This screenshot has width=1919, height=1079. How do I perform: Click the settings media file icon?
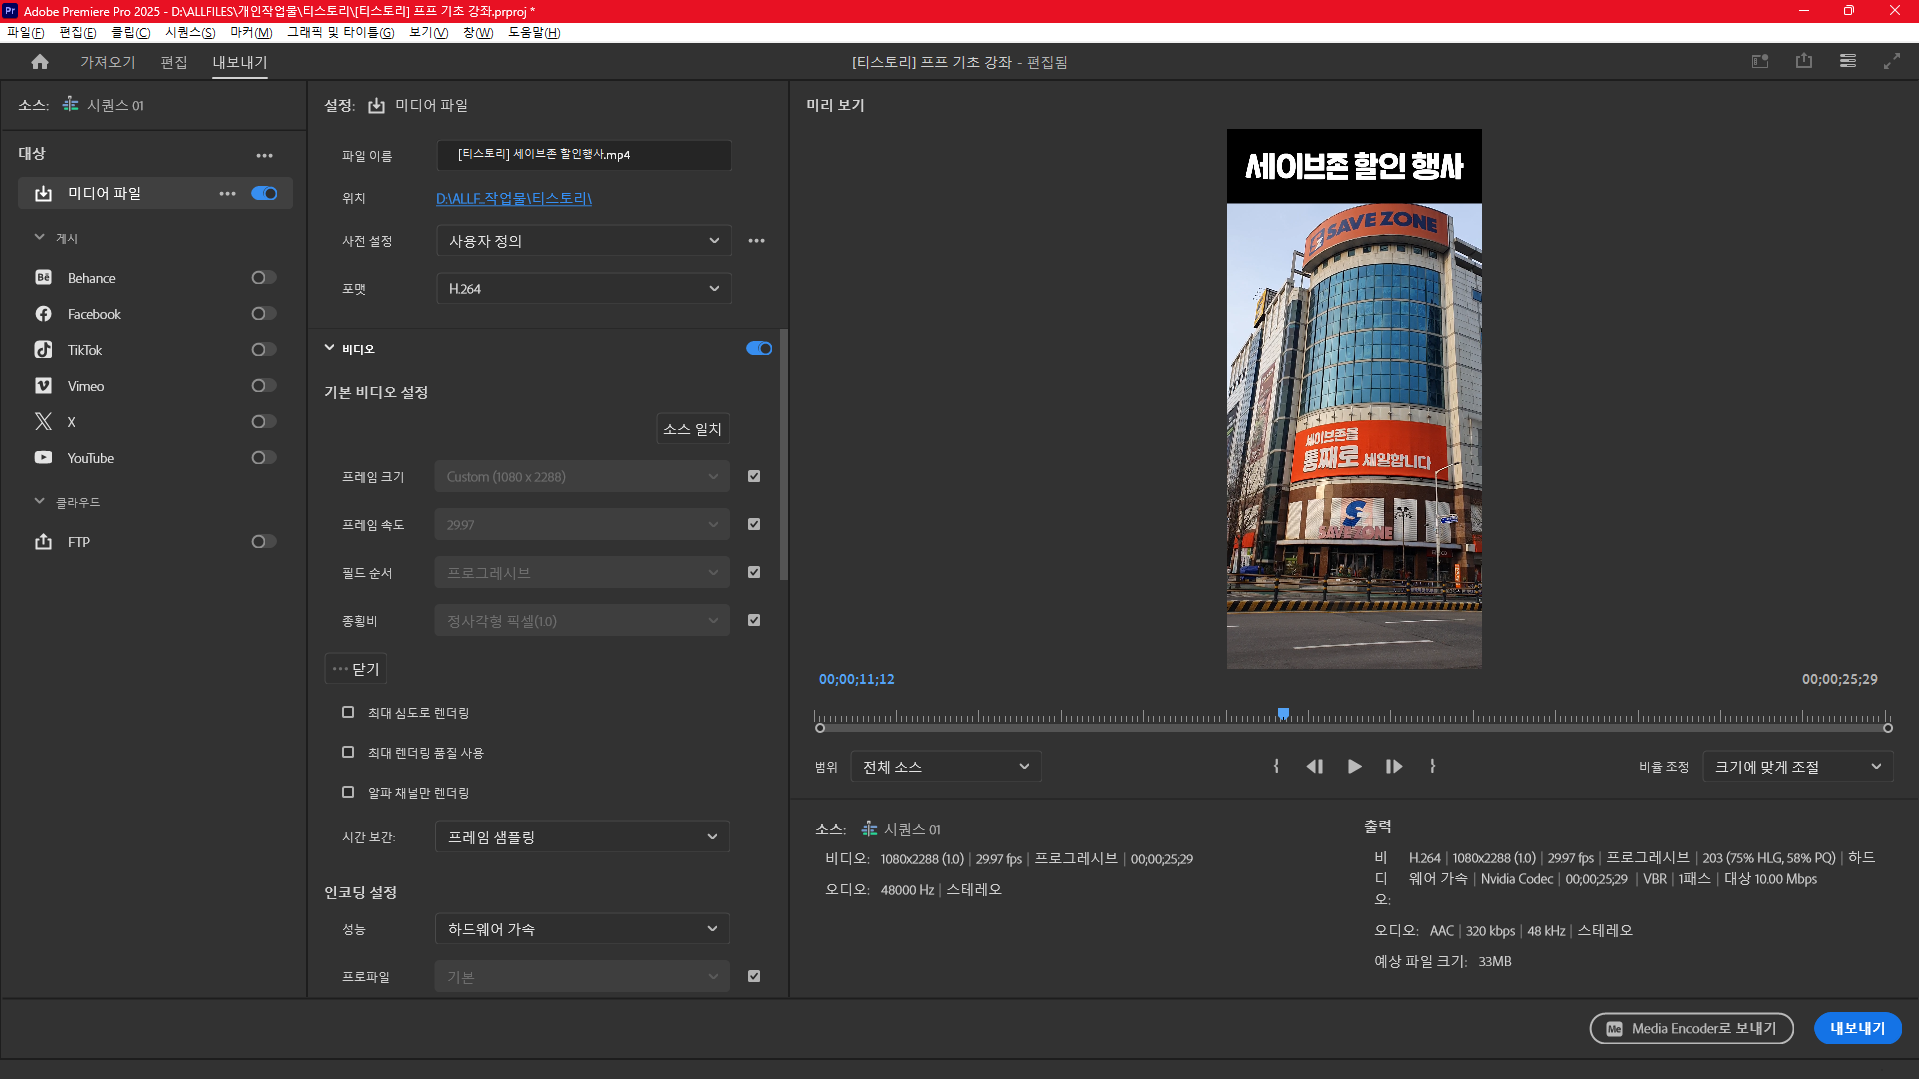click(x=377, y=106)
